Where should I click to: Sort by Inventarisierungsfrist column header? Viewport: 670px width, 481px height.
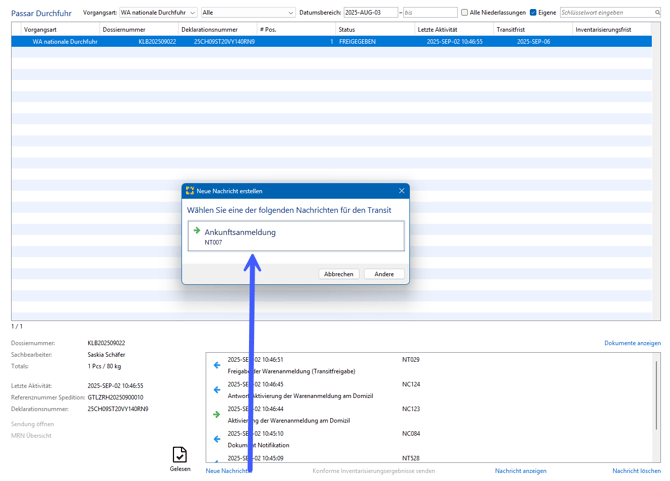pos(611,29)
